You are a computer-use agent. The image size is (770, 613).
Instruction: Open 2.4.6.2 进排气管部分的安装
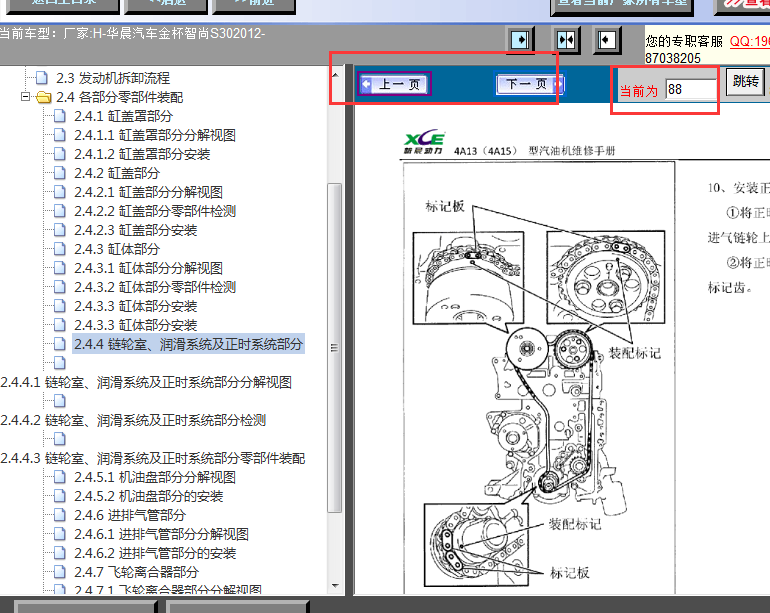pyautogui.click(x=155, y=554)
